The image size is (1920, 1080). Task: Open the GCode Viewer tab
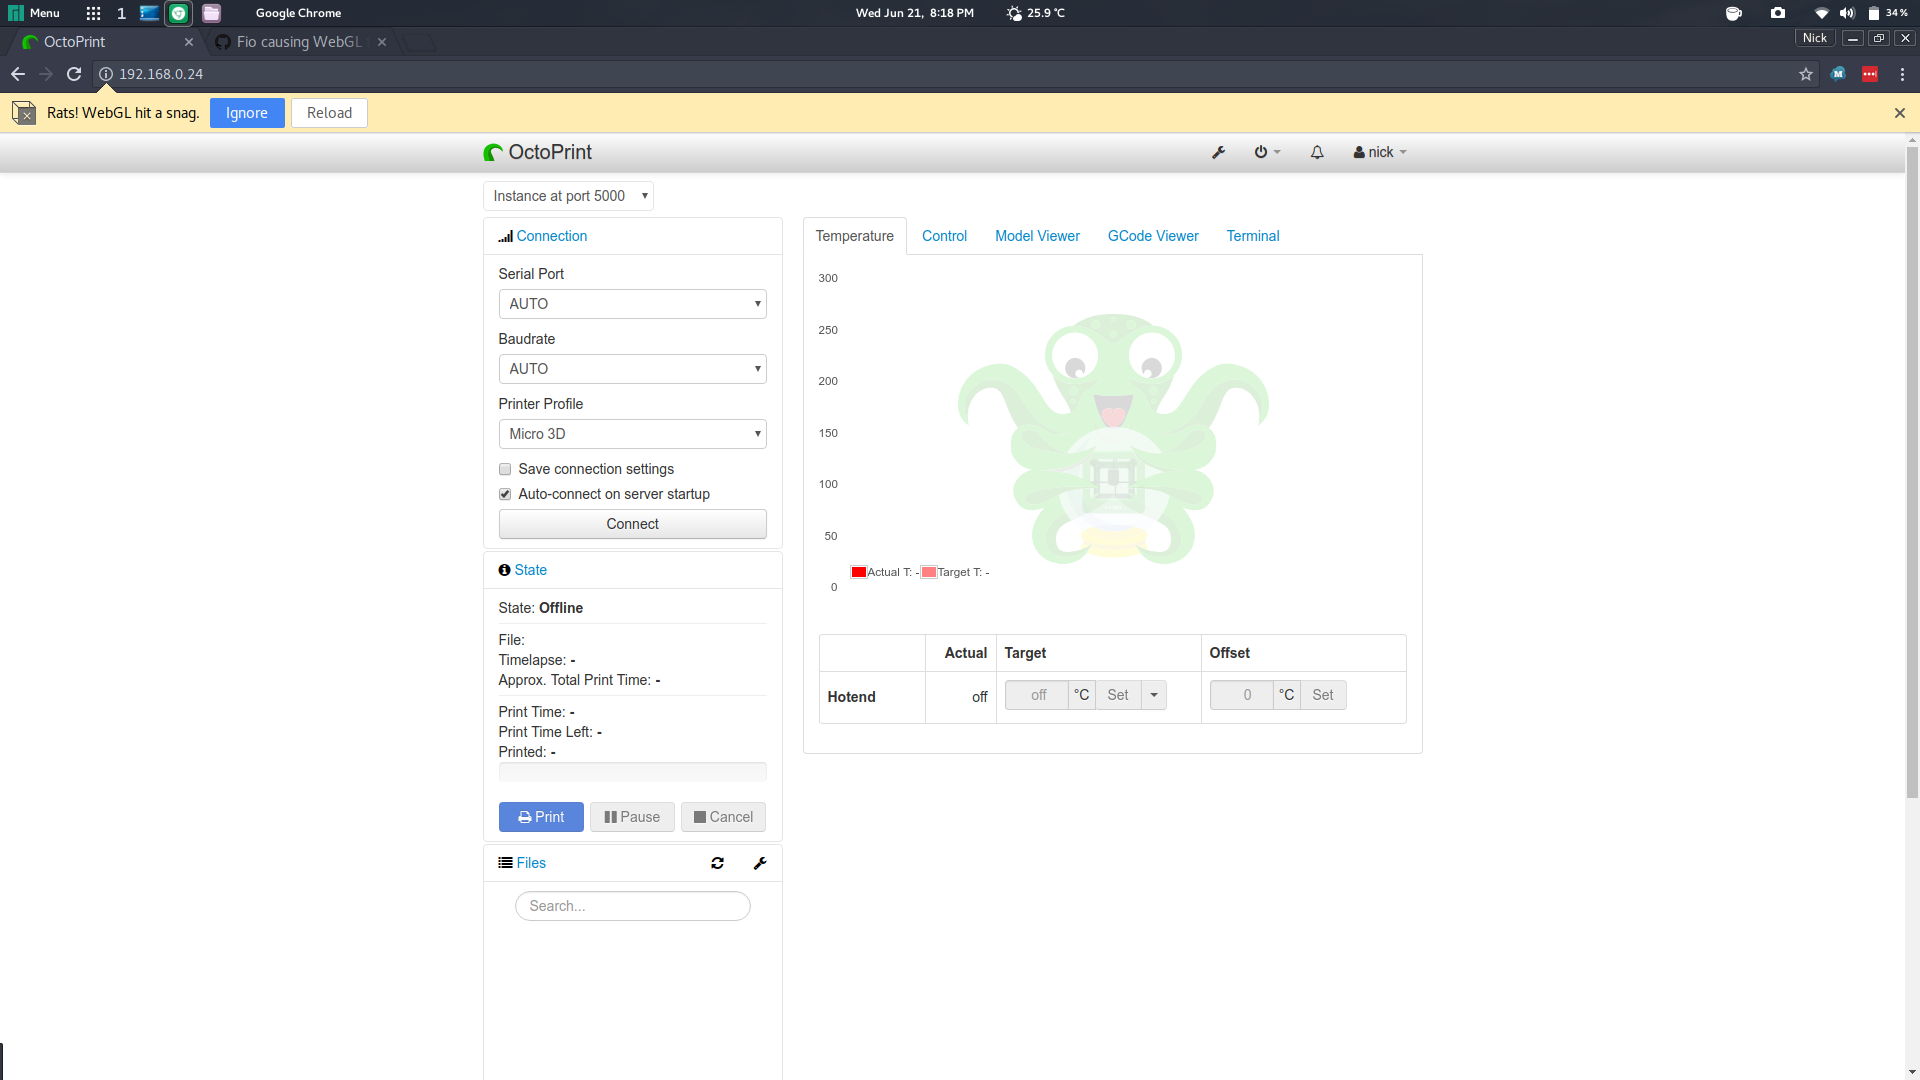coord(1153,236)
